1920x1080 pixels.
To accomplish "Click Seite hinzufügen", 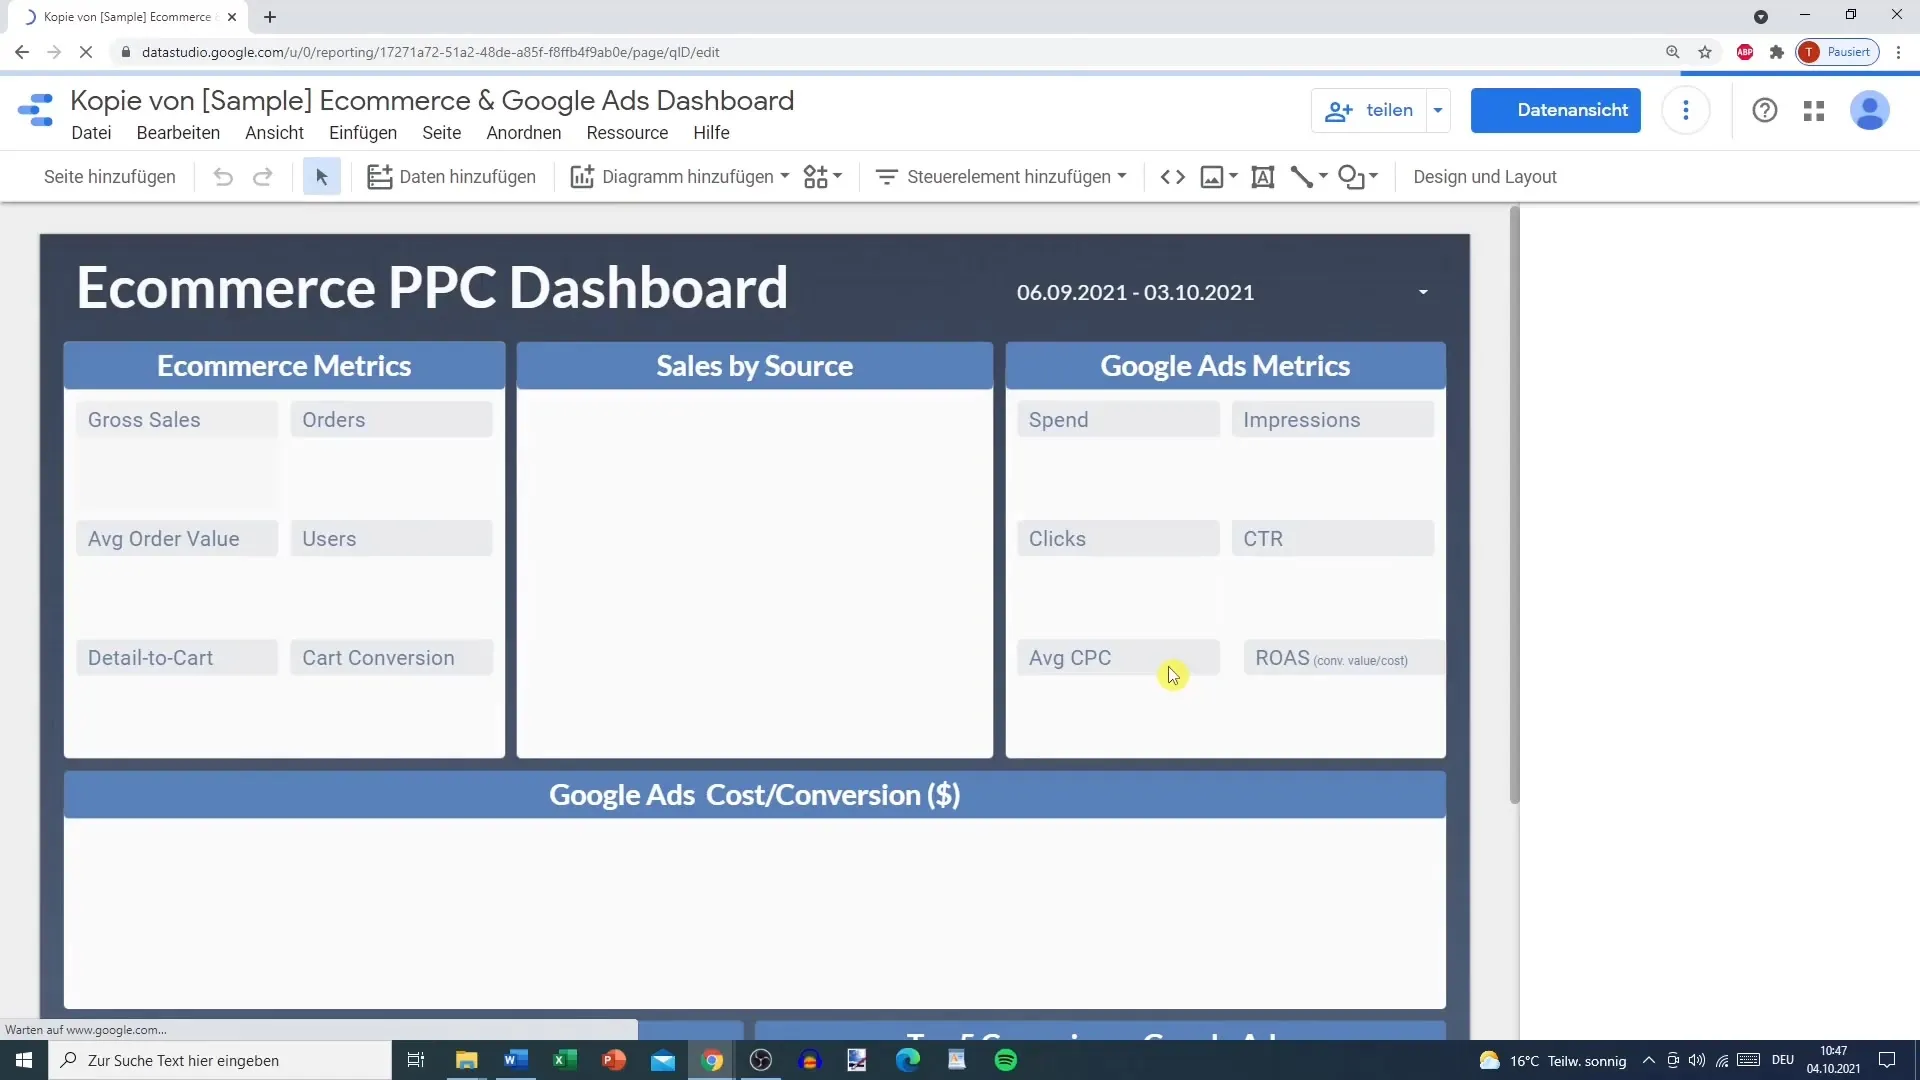I will click(x=110, y=177).
